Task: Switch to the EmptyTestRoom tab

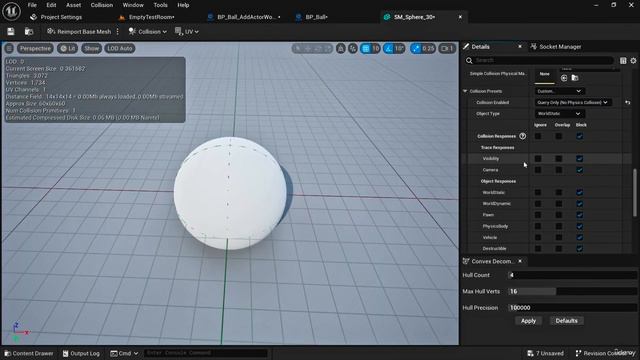Action: tap(146, 17)
